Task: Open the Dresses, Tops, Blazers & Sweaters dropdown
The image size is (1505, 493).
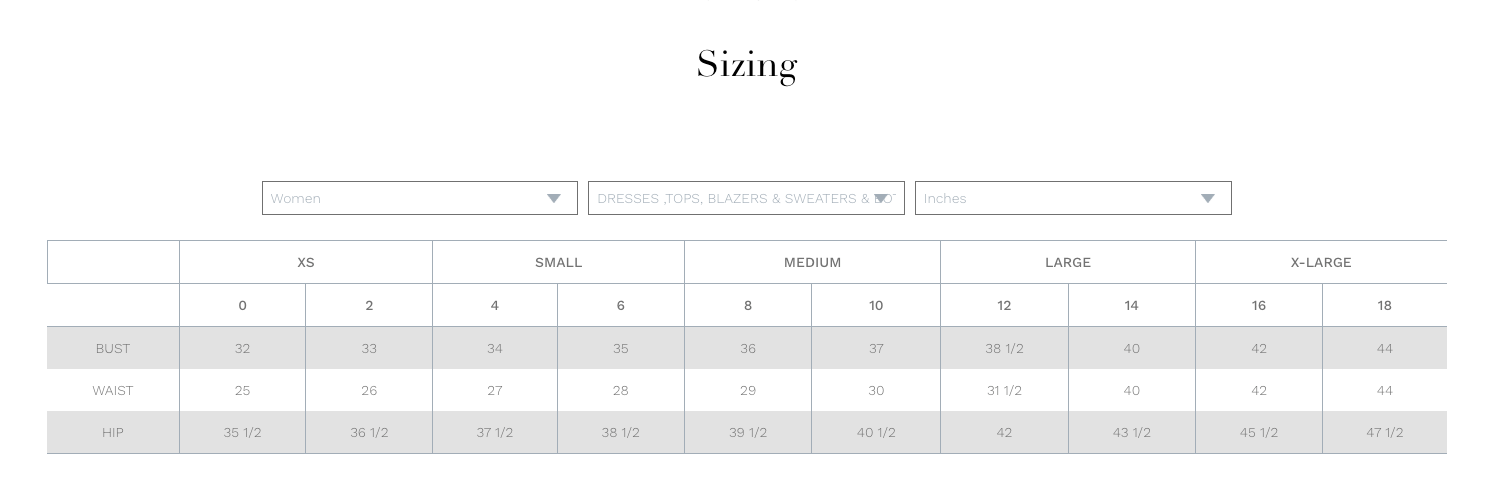Action: click(746, 198)
